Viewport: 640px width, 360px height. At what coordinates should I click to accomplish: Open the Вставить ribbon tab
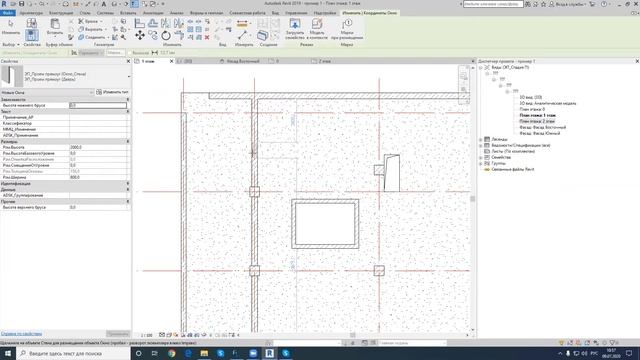(128, 13)
